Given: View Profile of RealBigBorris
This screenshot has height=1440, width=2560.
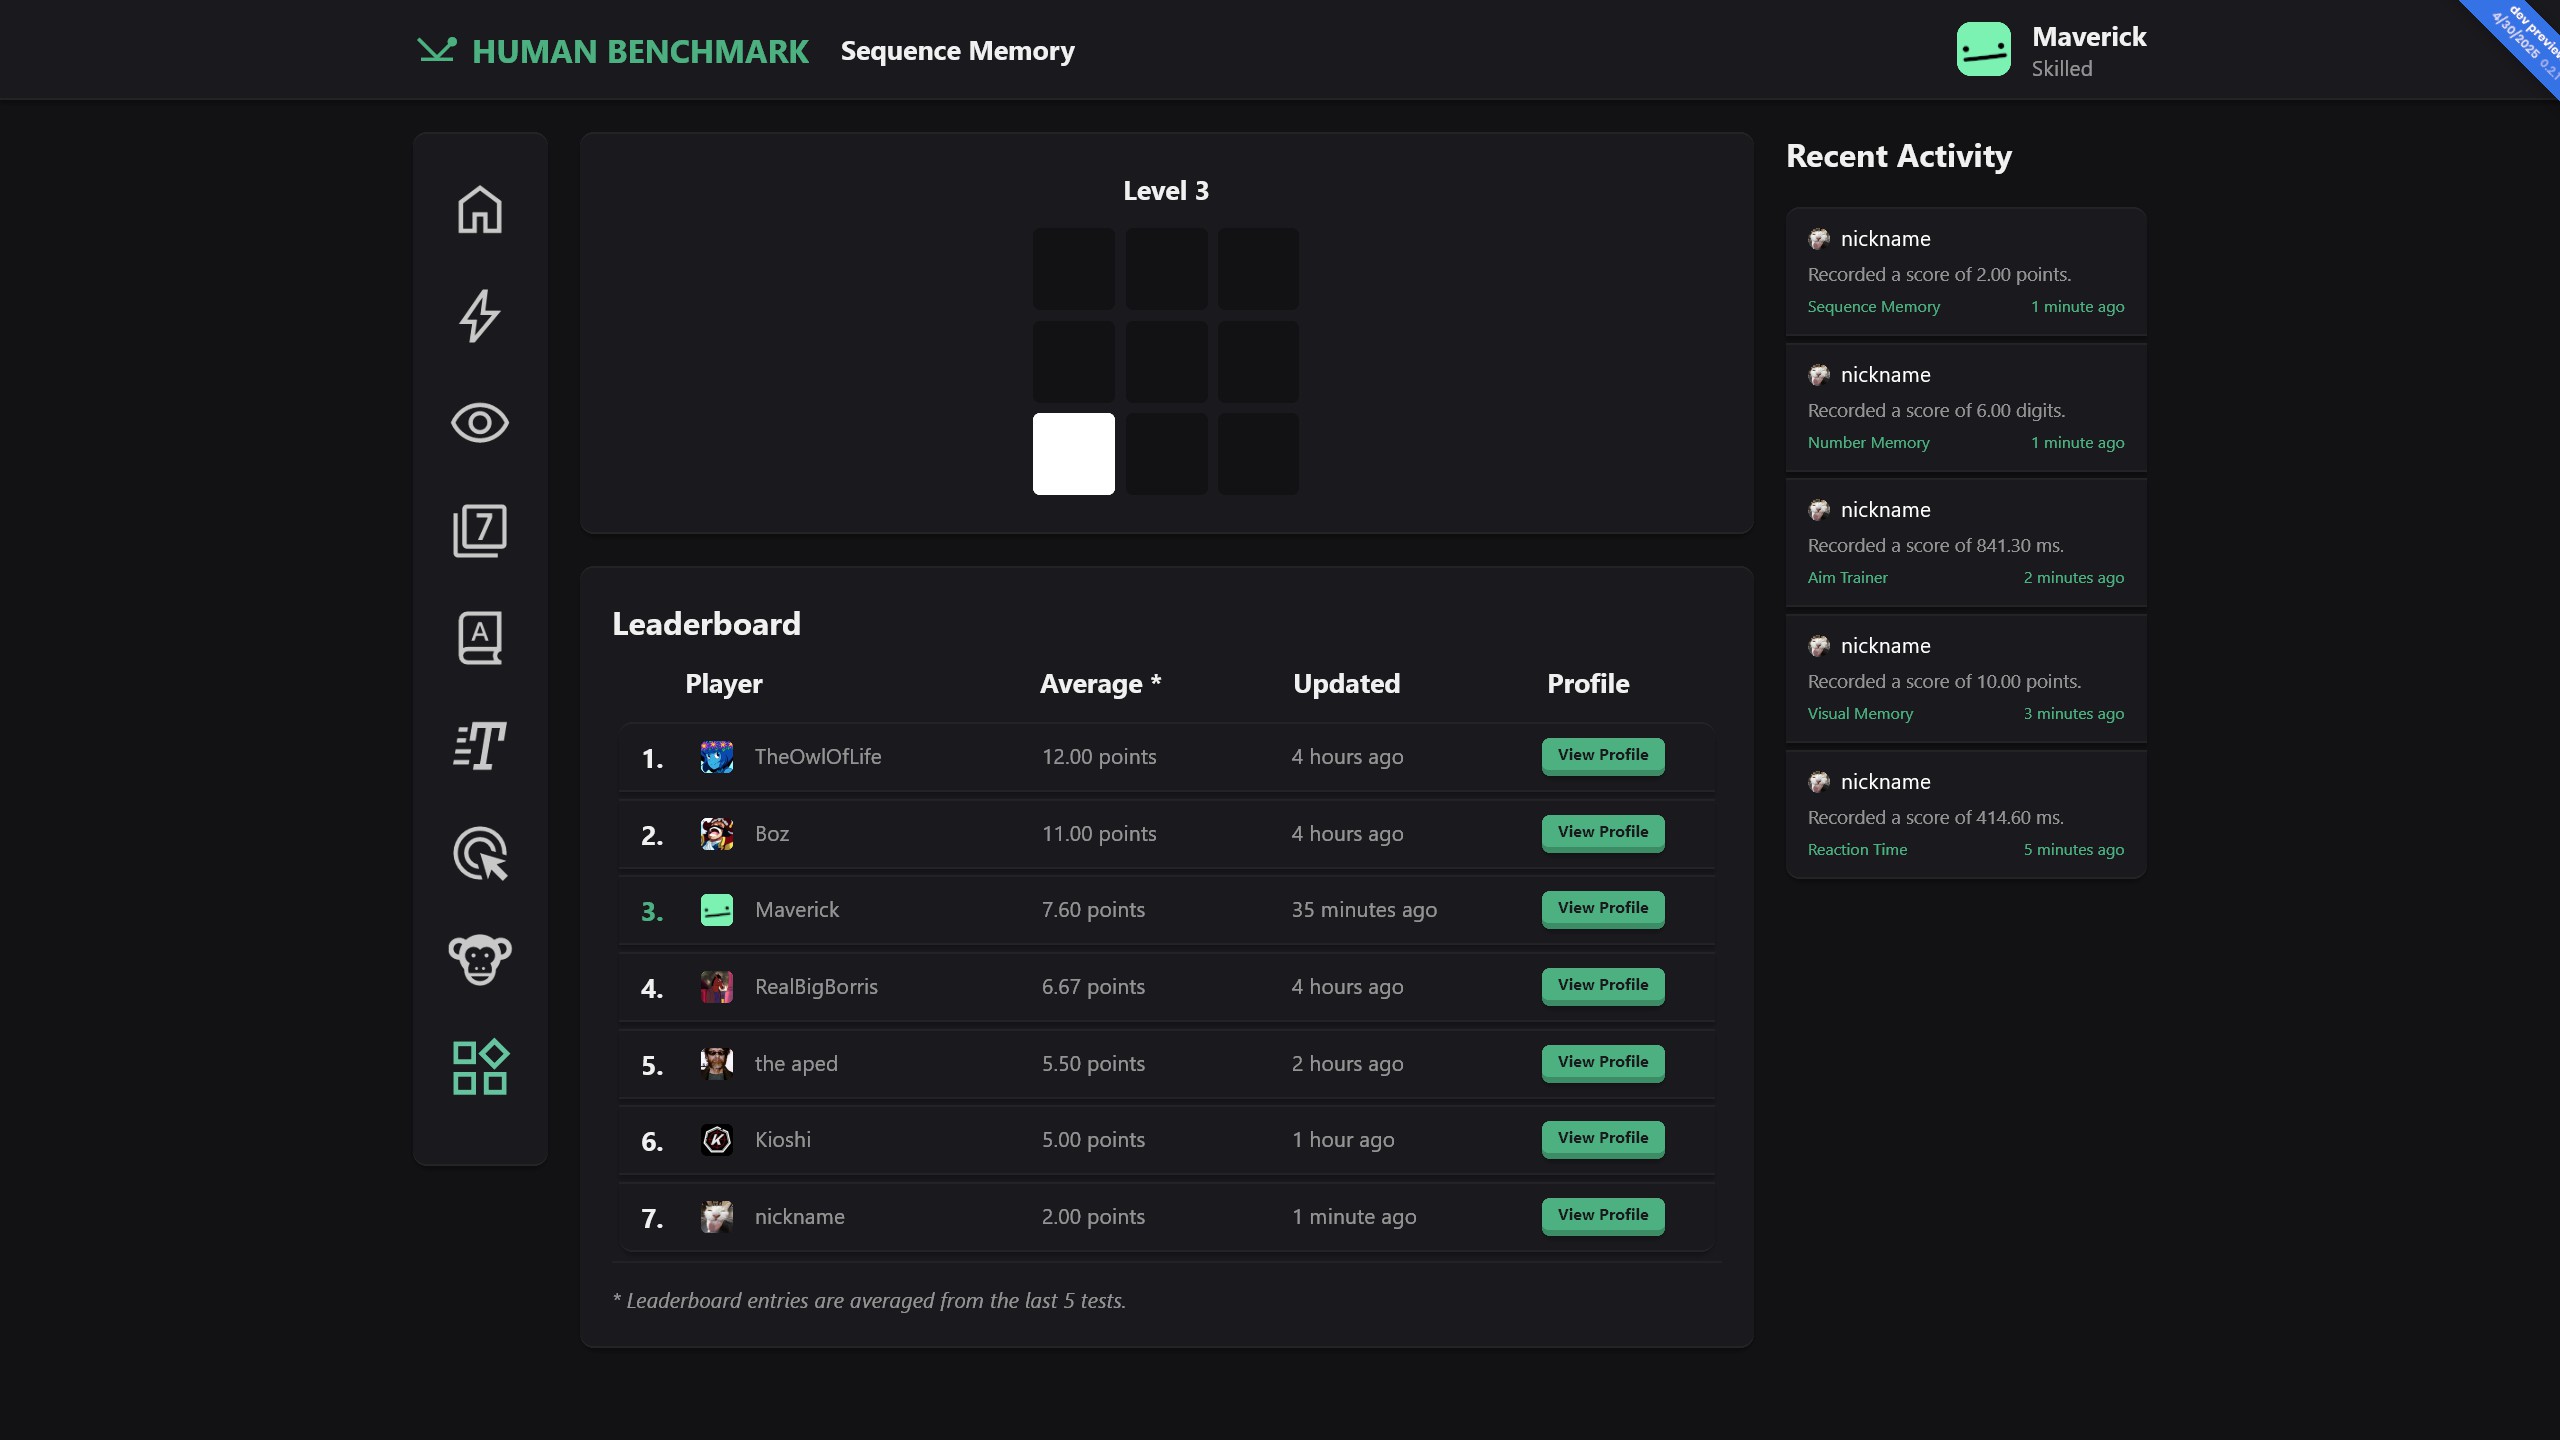Looking at the screenshot, I should point(1603,986).
